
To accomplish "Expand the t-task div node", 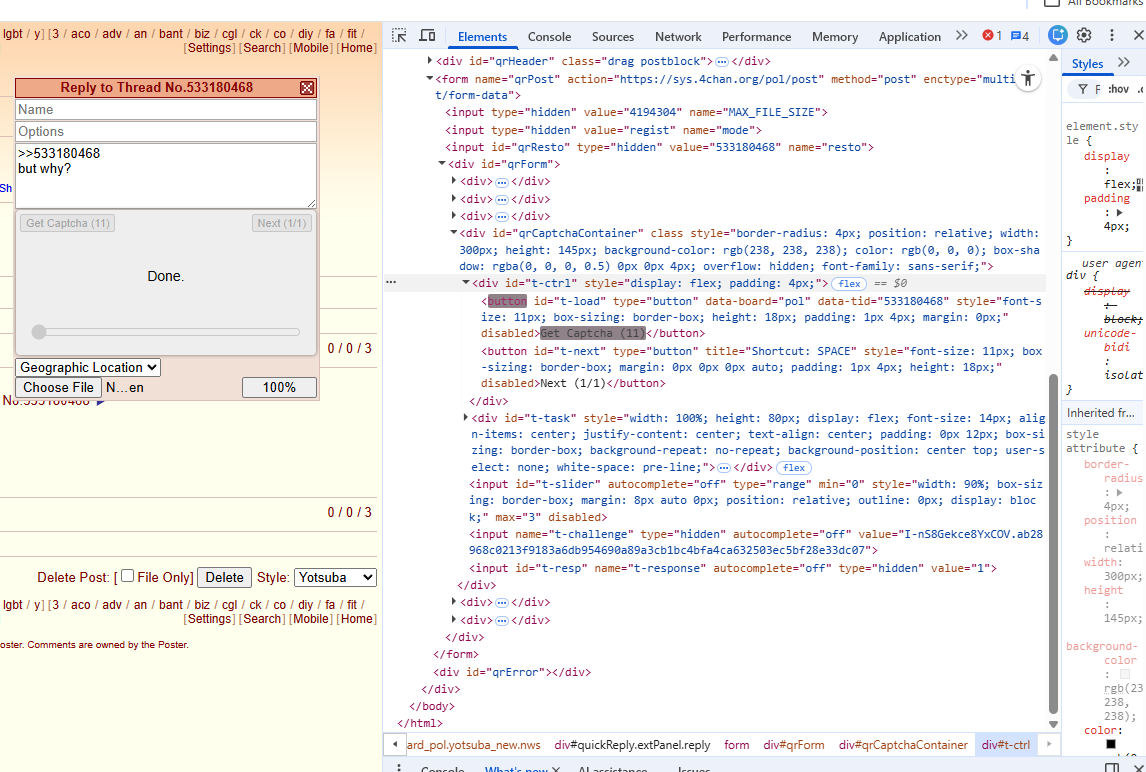I will click(x=466, y=417).
